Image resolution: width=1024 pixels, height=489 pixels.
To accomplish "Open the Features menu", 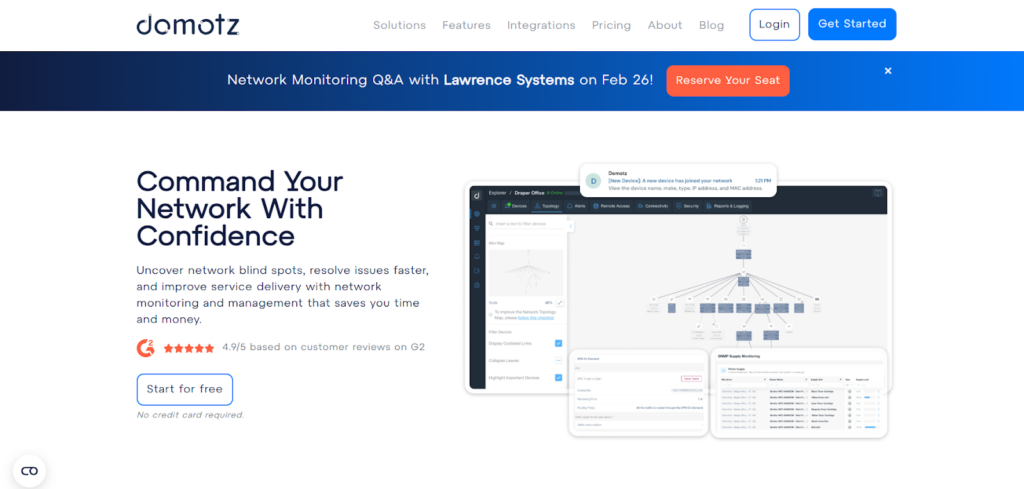I will pos(466,25).
